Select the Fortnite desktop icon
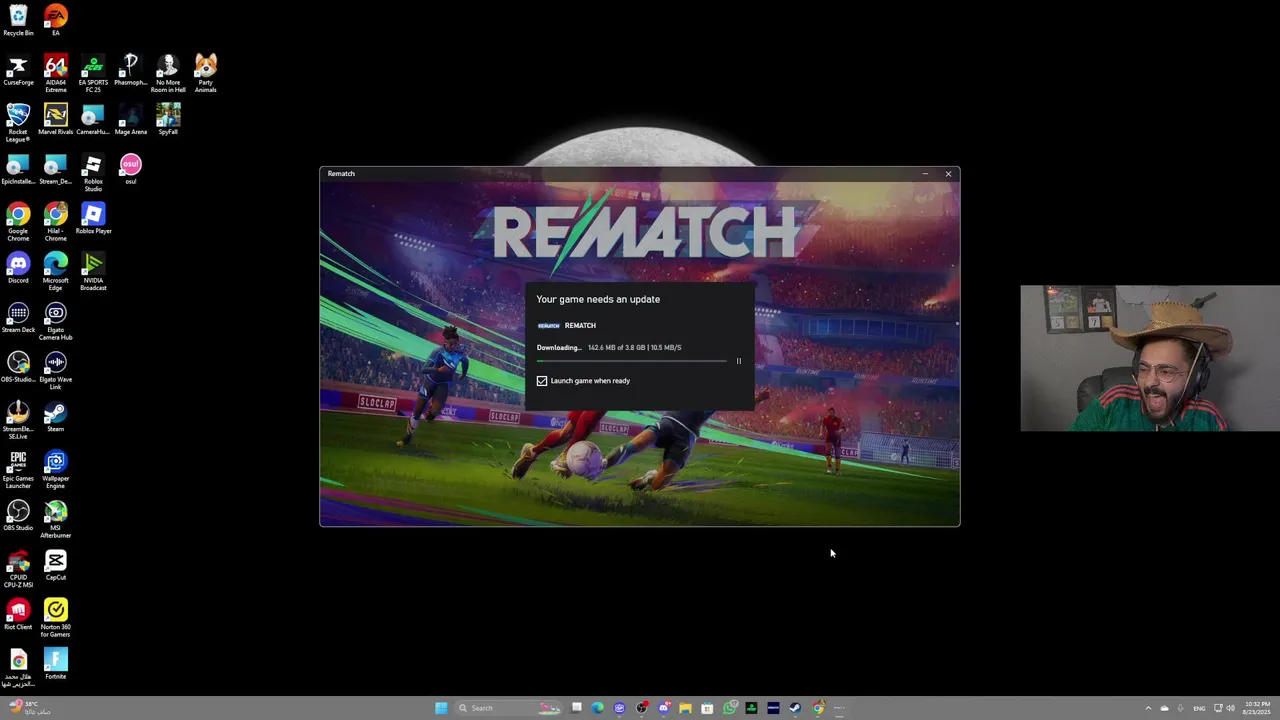The image size is (1280, 720). click(56, 664)
